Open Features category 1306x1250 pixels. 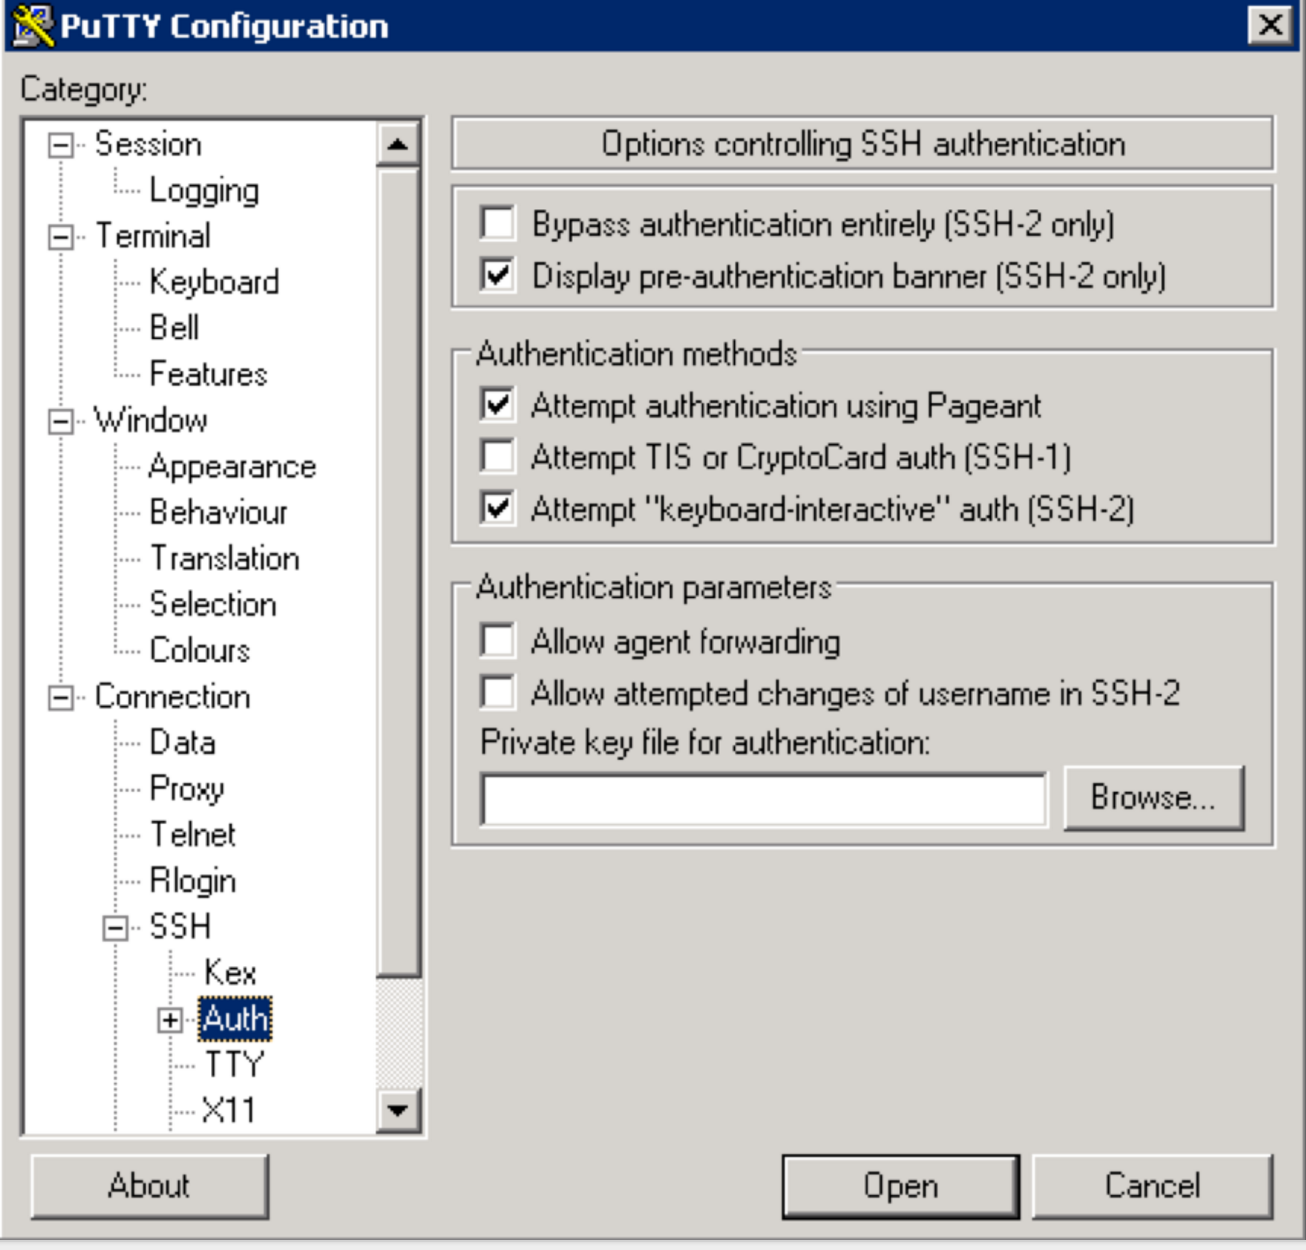click(x=208, y=374)
